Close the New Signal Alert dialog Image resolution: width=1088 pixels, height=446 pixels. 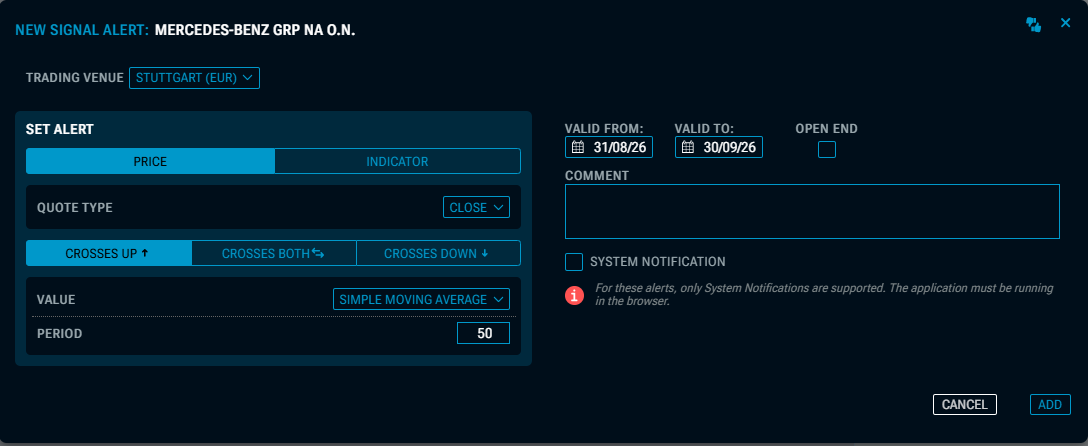click(1066, 23)
